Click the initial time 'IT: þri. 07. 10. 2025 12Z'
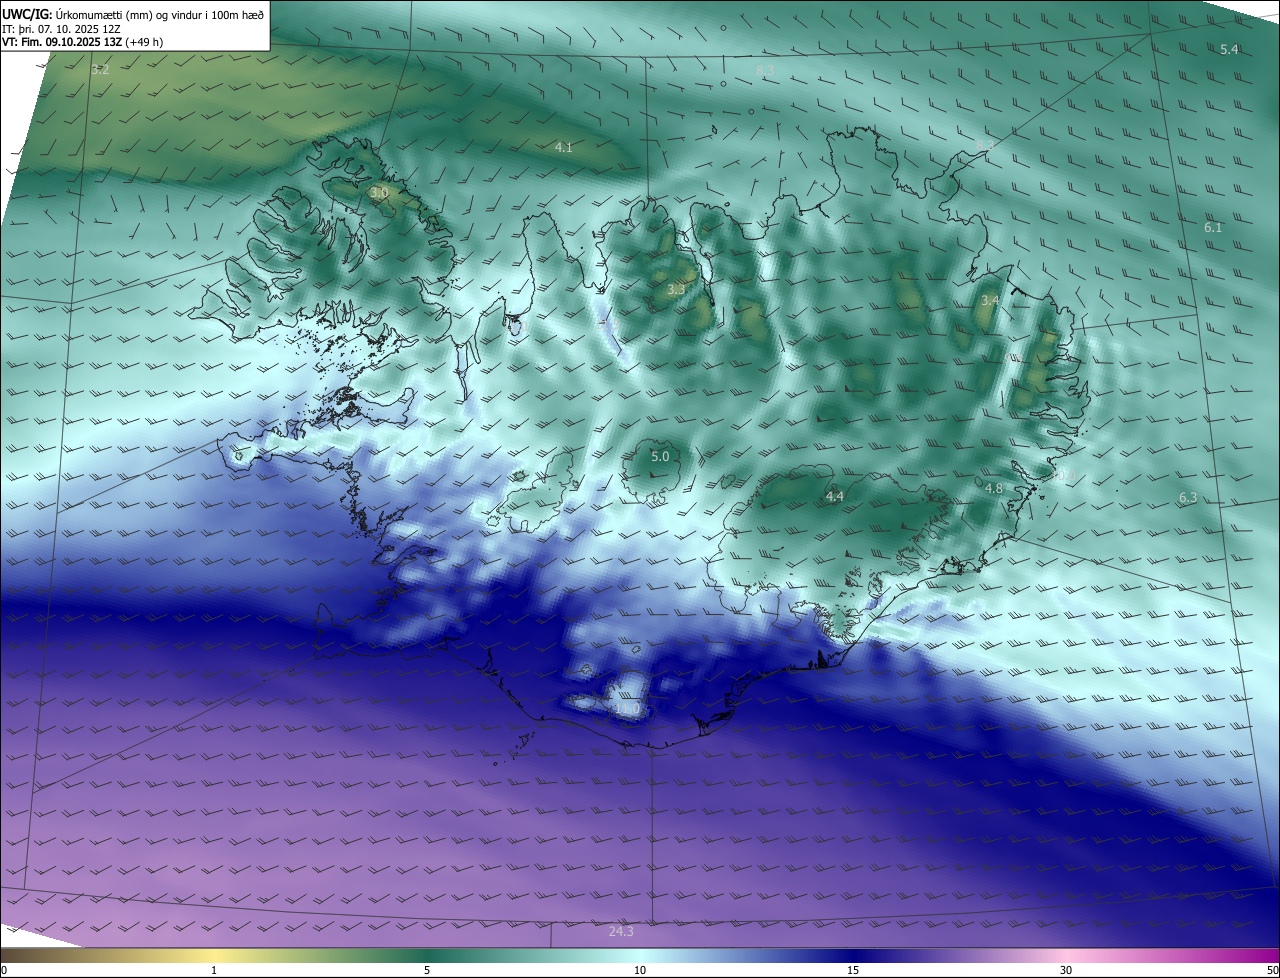 click(x=61, y=28)
